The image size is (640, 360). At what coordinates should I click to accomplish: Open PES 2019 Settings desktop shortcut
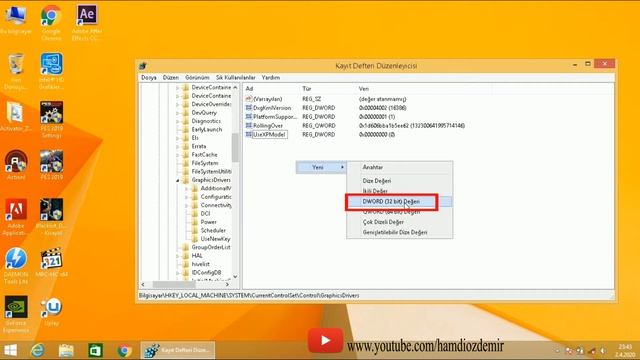tap(51, 120)
